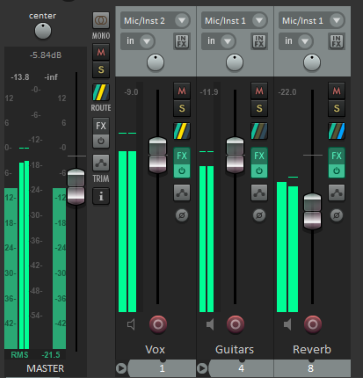Solo the Reverb track

click(x=336, y=108)
